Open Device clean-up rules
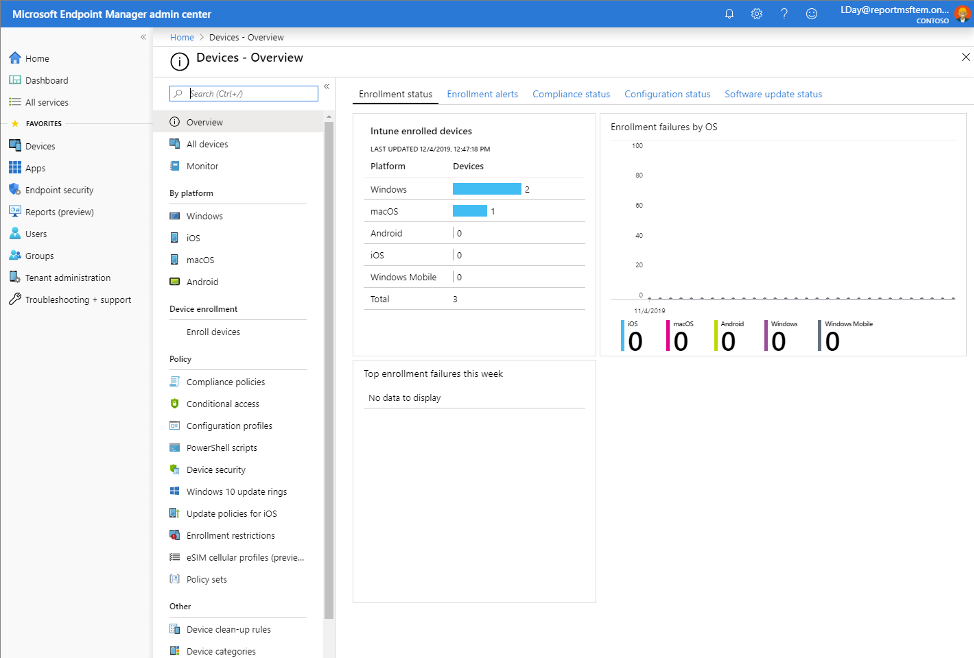Image resolution: width=974 pixels, height=658 pixels. pyautogui.click(x=229, y=629)
